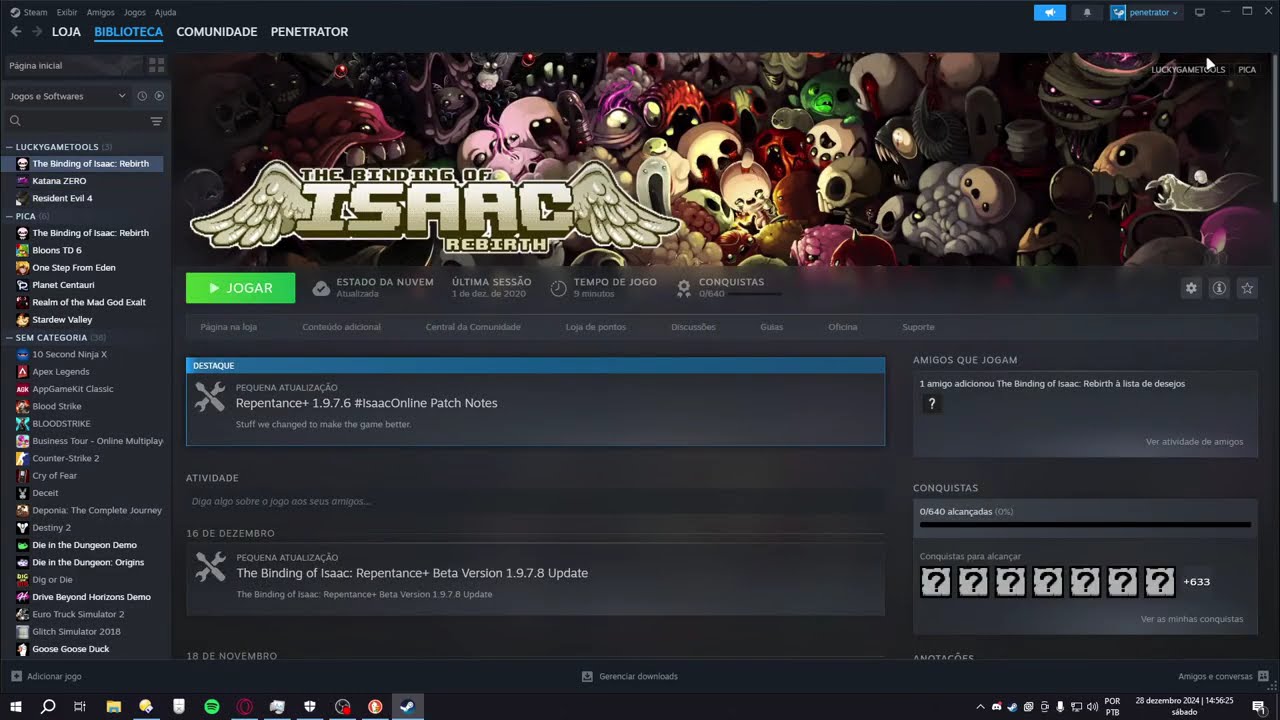Select Counter-Strike 2 in library list
This screenshot has width=1280, height=720.
click(66, 458)
